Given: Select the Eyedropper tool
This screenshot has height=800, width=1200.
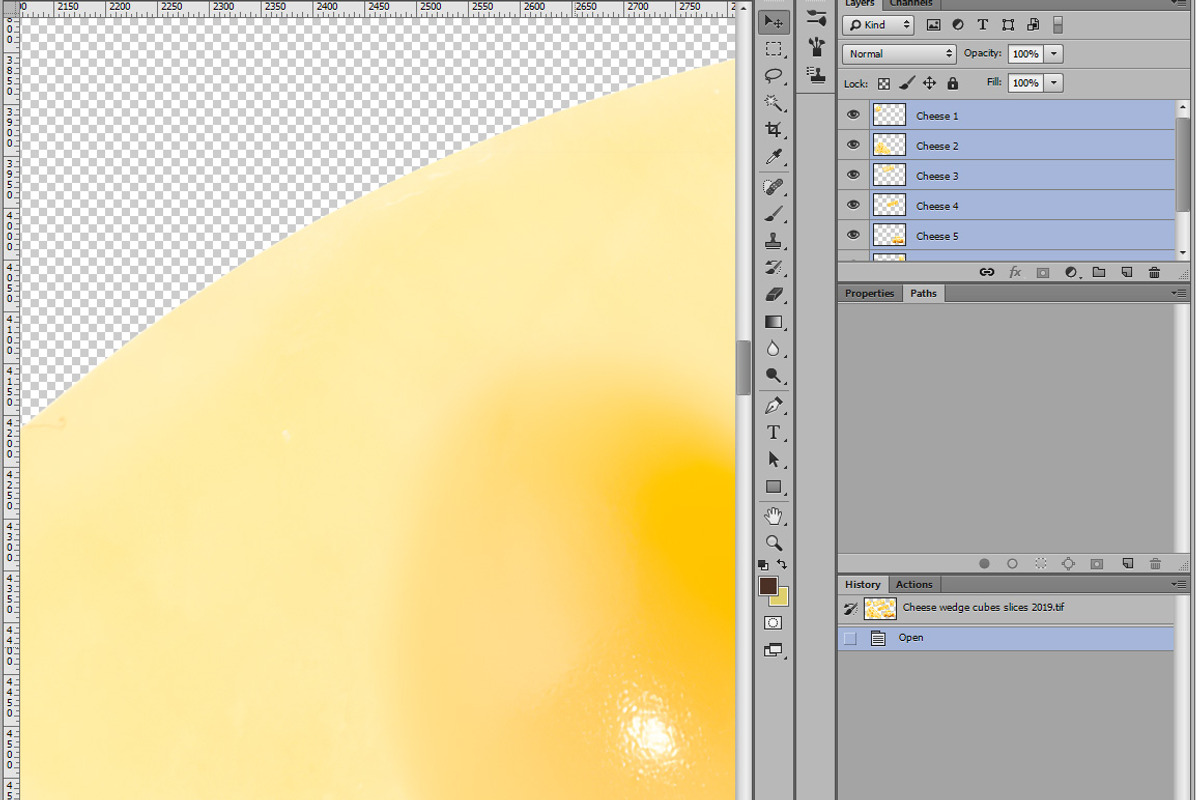Looking at the screenshot, I should point(773,157).
